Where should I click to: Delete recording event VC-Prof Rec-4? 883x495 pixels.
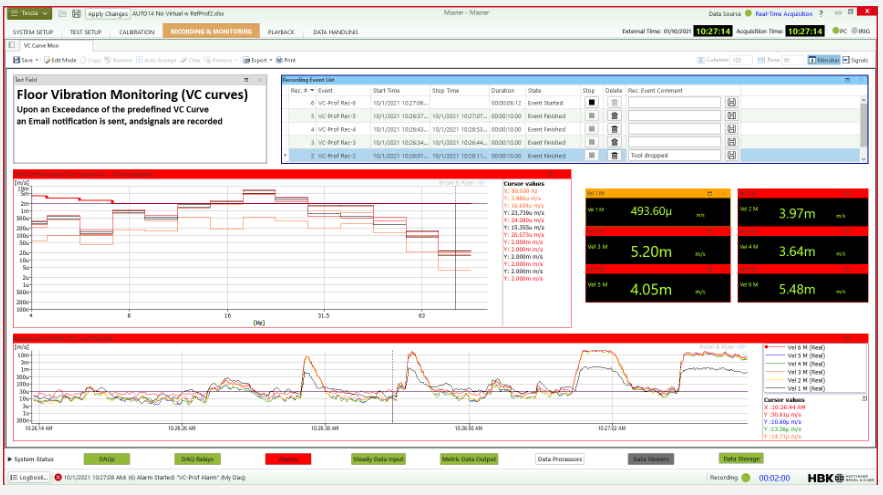tap(614, 129)
